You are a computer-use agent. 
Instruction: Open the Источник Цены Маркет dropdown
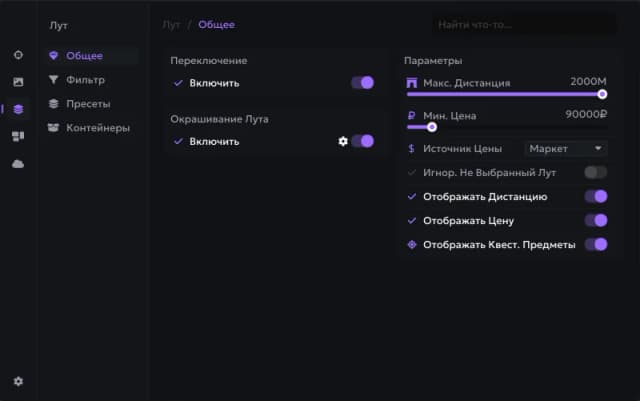(x=566, y=149)
